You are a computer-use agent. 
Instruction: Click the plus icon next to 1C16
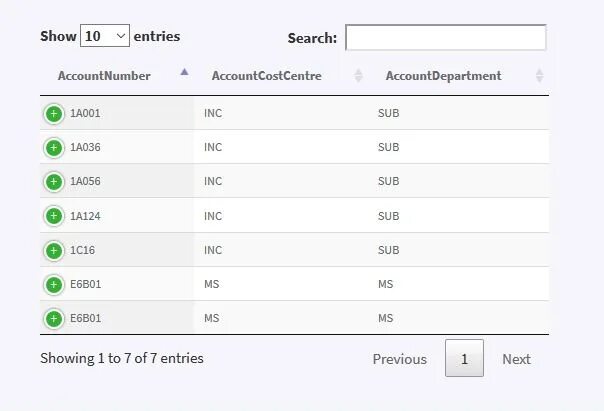[54, 250]
